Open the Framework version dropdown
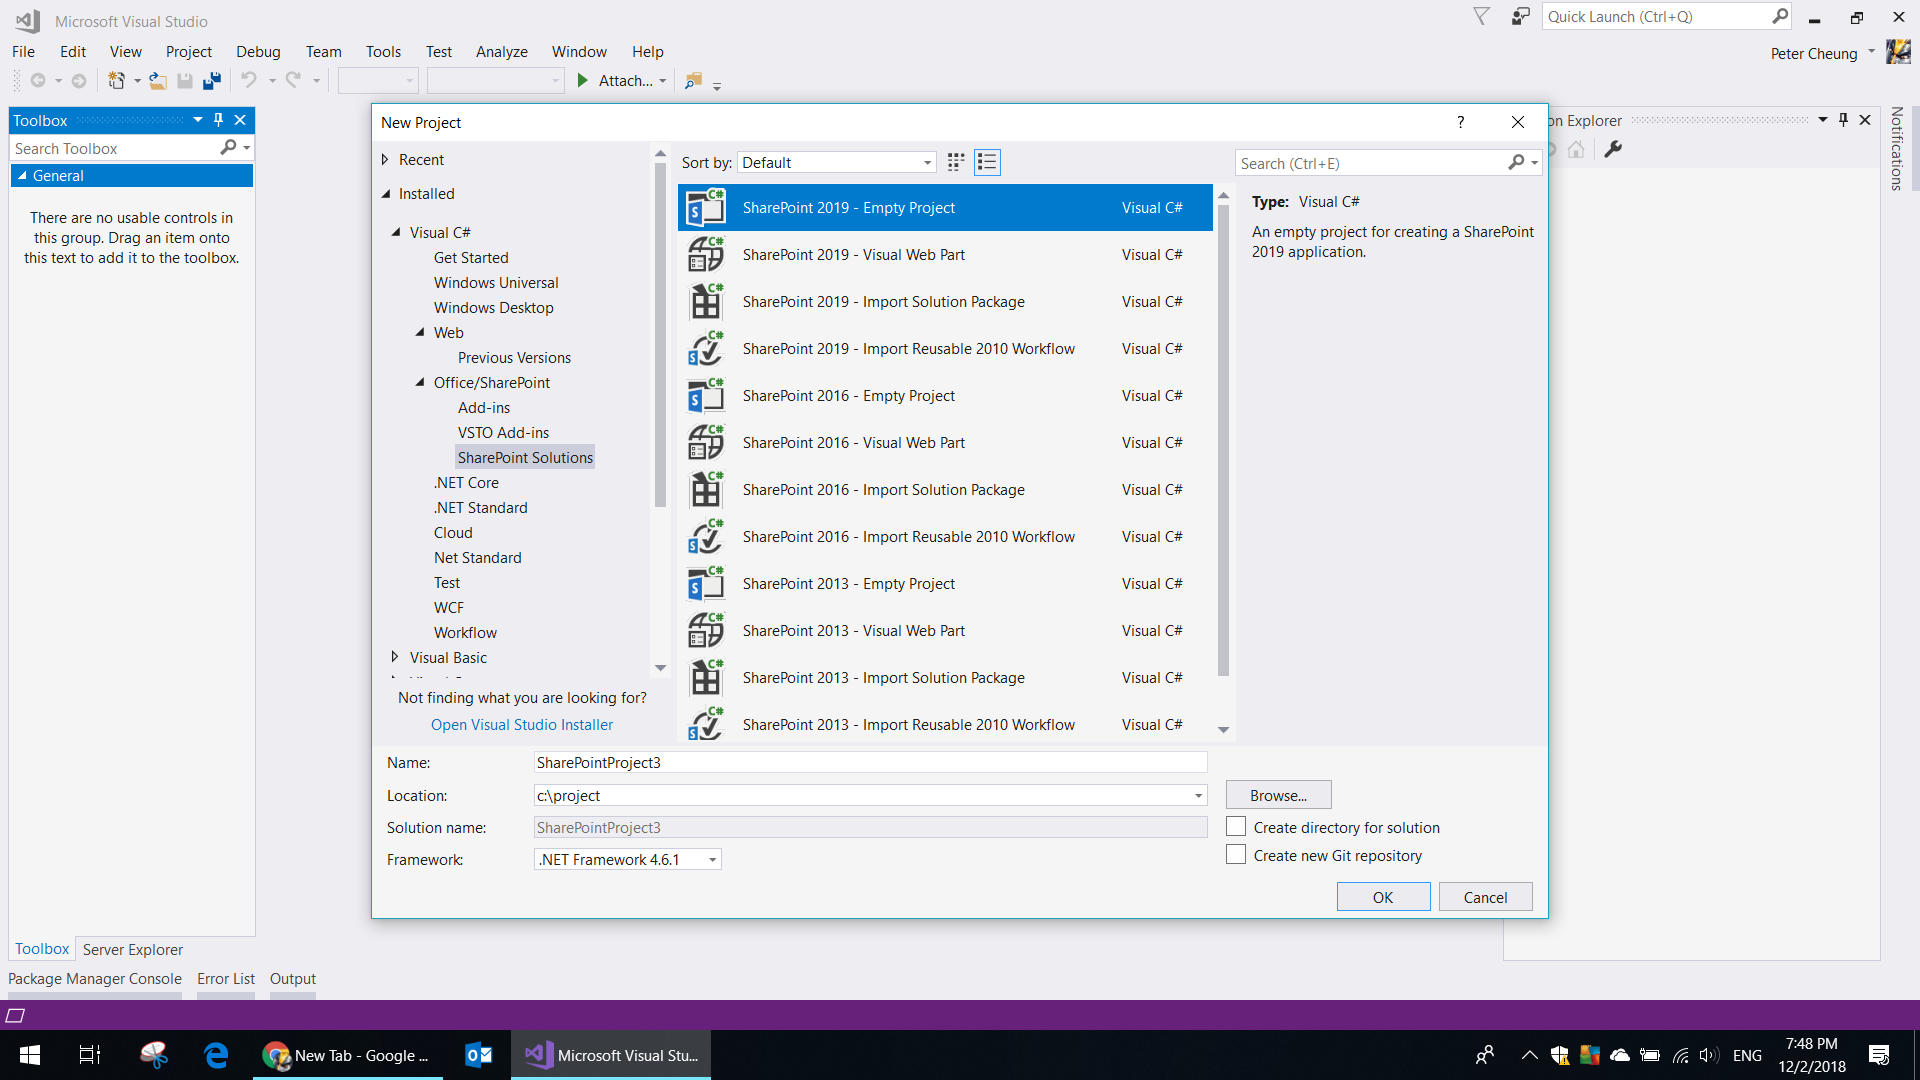 tap(628, 860)
